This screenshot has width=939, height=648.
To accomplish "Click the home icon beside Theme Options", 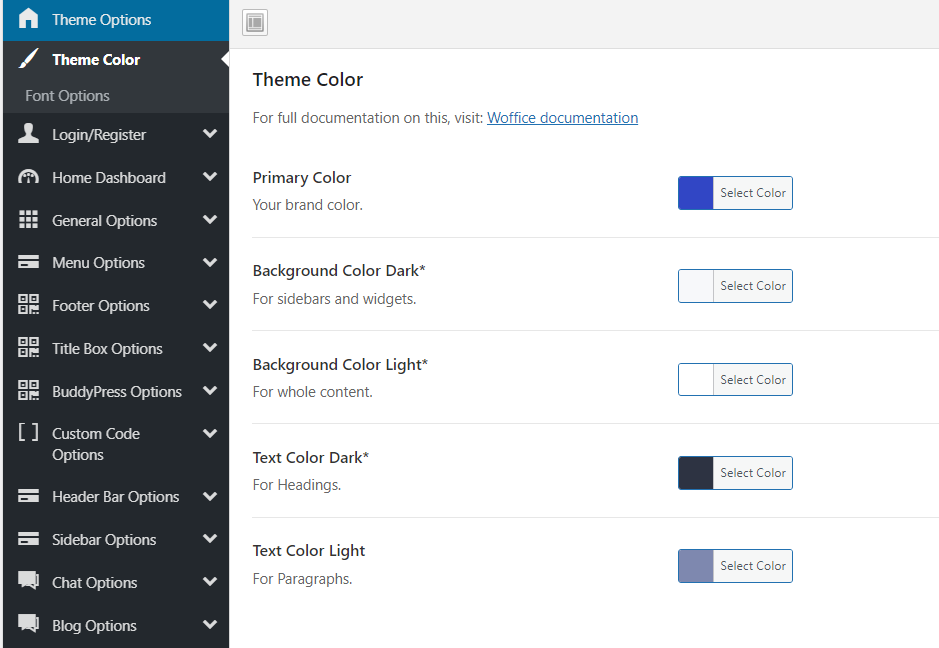I will coord(29,19).
